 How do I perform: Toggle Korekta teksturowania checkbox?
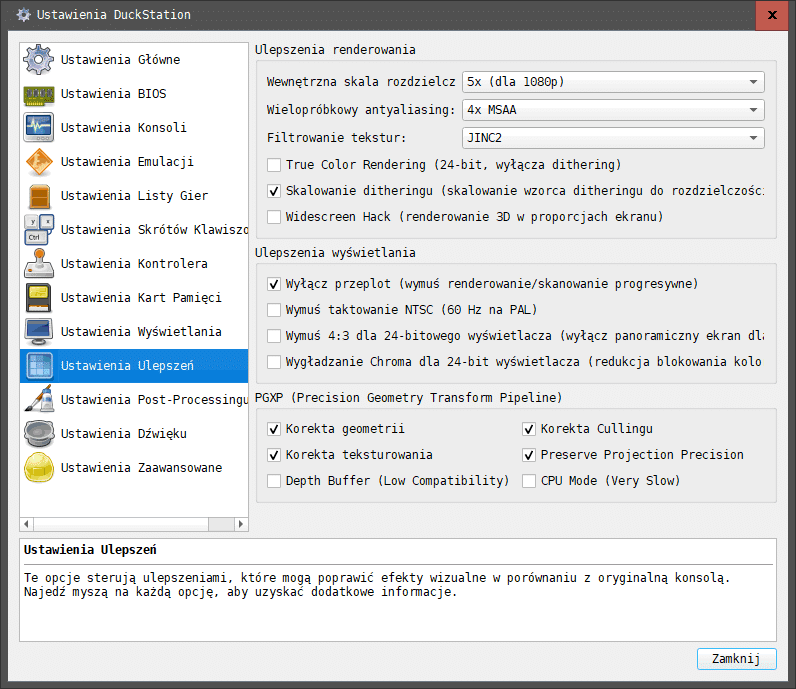coord(274,455)
